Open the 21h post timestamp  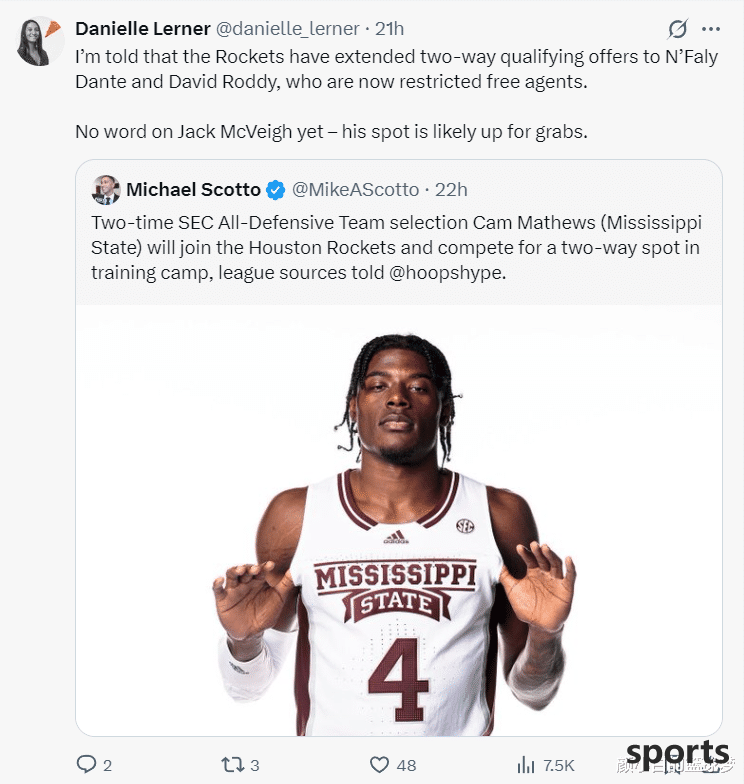click(x=390, y=29)
